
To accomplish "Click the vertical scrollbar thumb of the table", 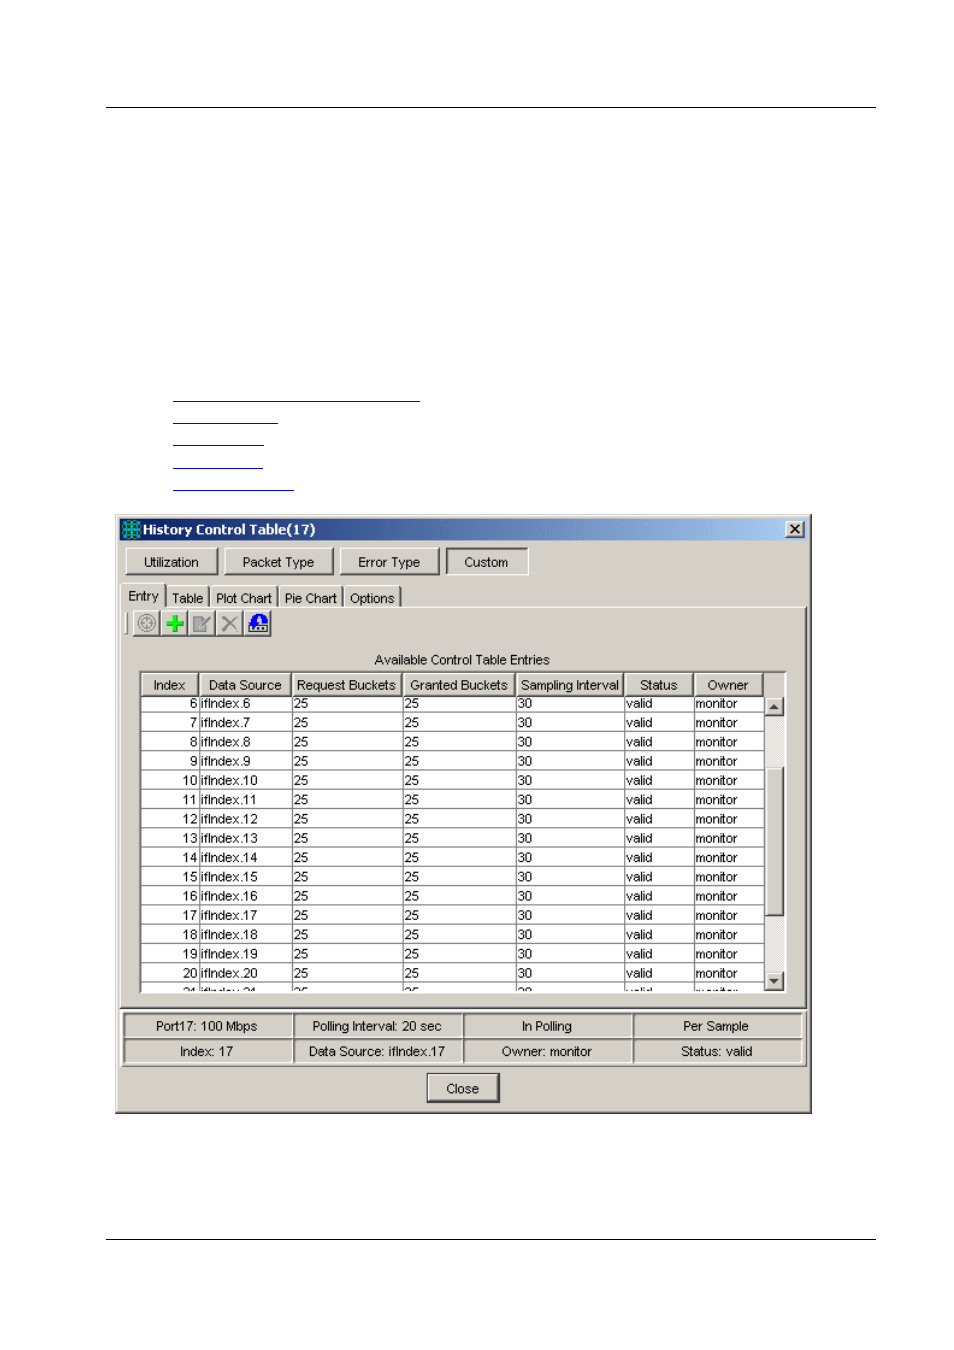I will pos(774,841).
